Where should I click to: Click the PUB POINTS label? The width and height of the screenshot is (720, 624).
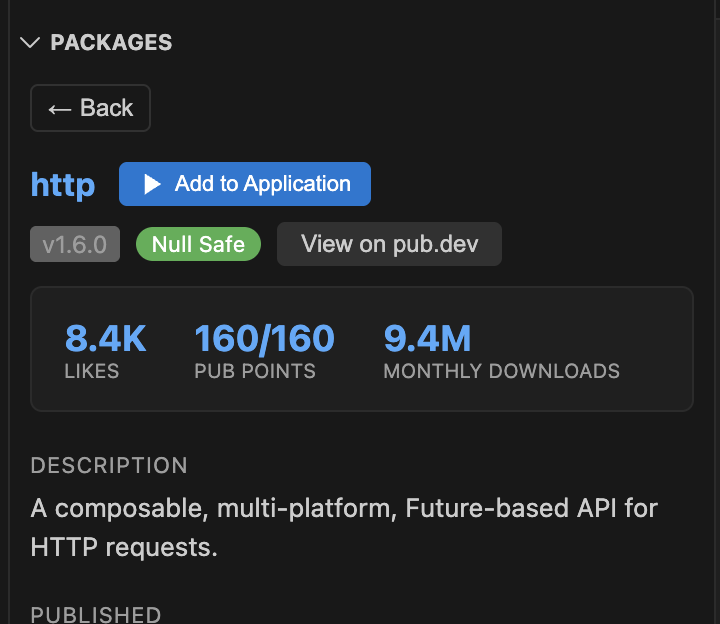(x=255, y=371)
